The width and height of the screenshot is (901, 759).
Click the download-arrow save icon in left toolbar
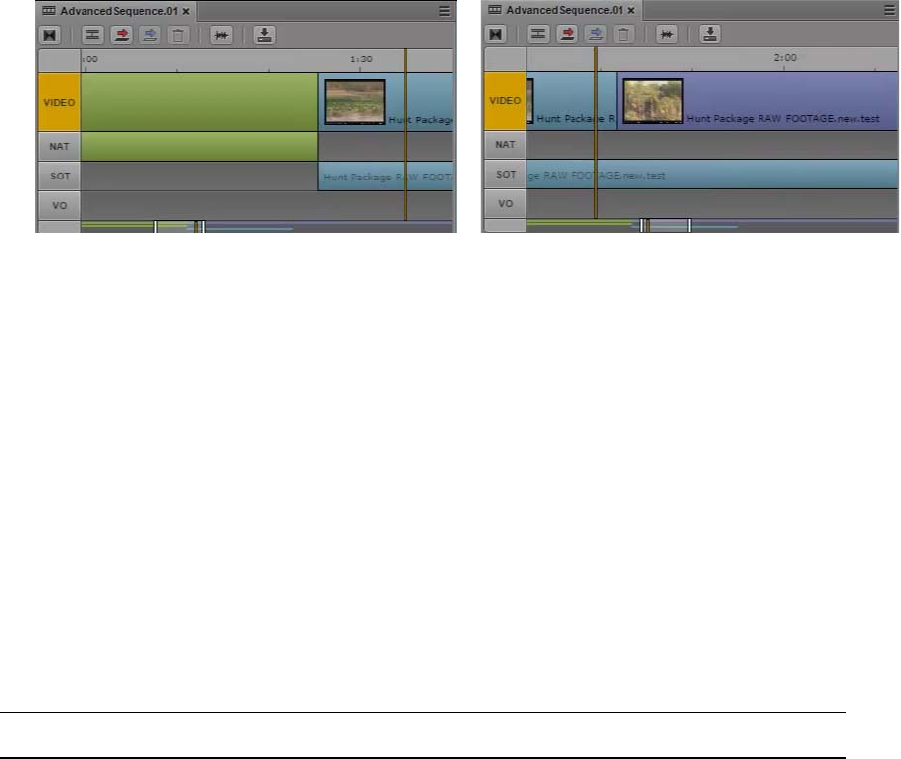(x=264, y=35)
